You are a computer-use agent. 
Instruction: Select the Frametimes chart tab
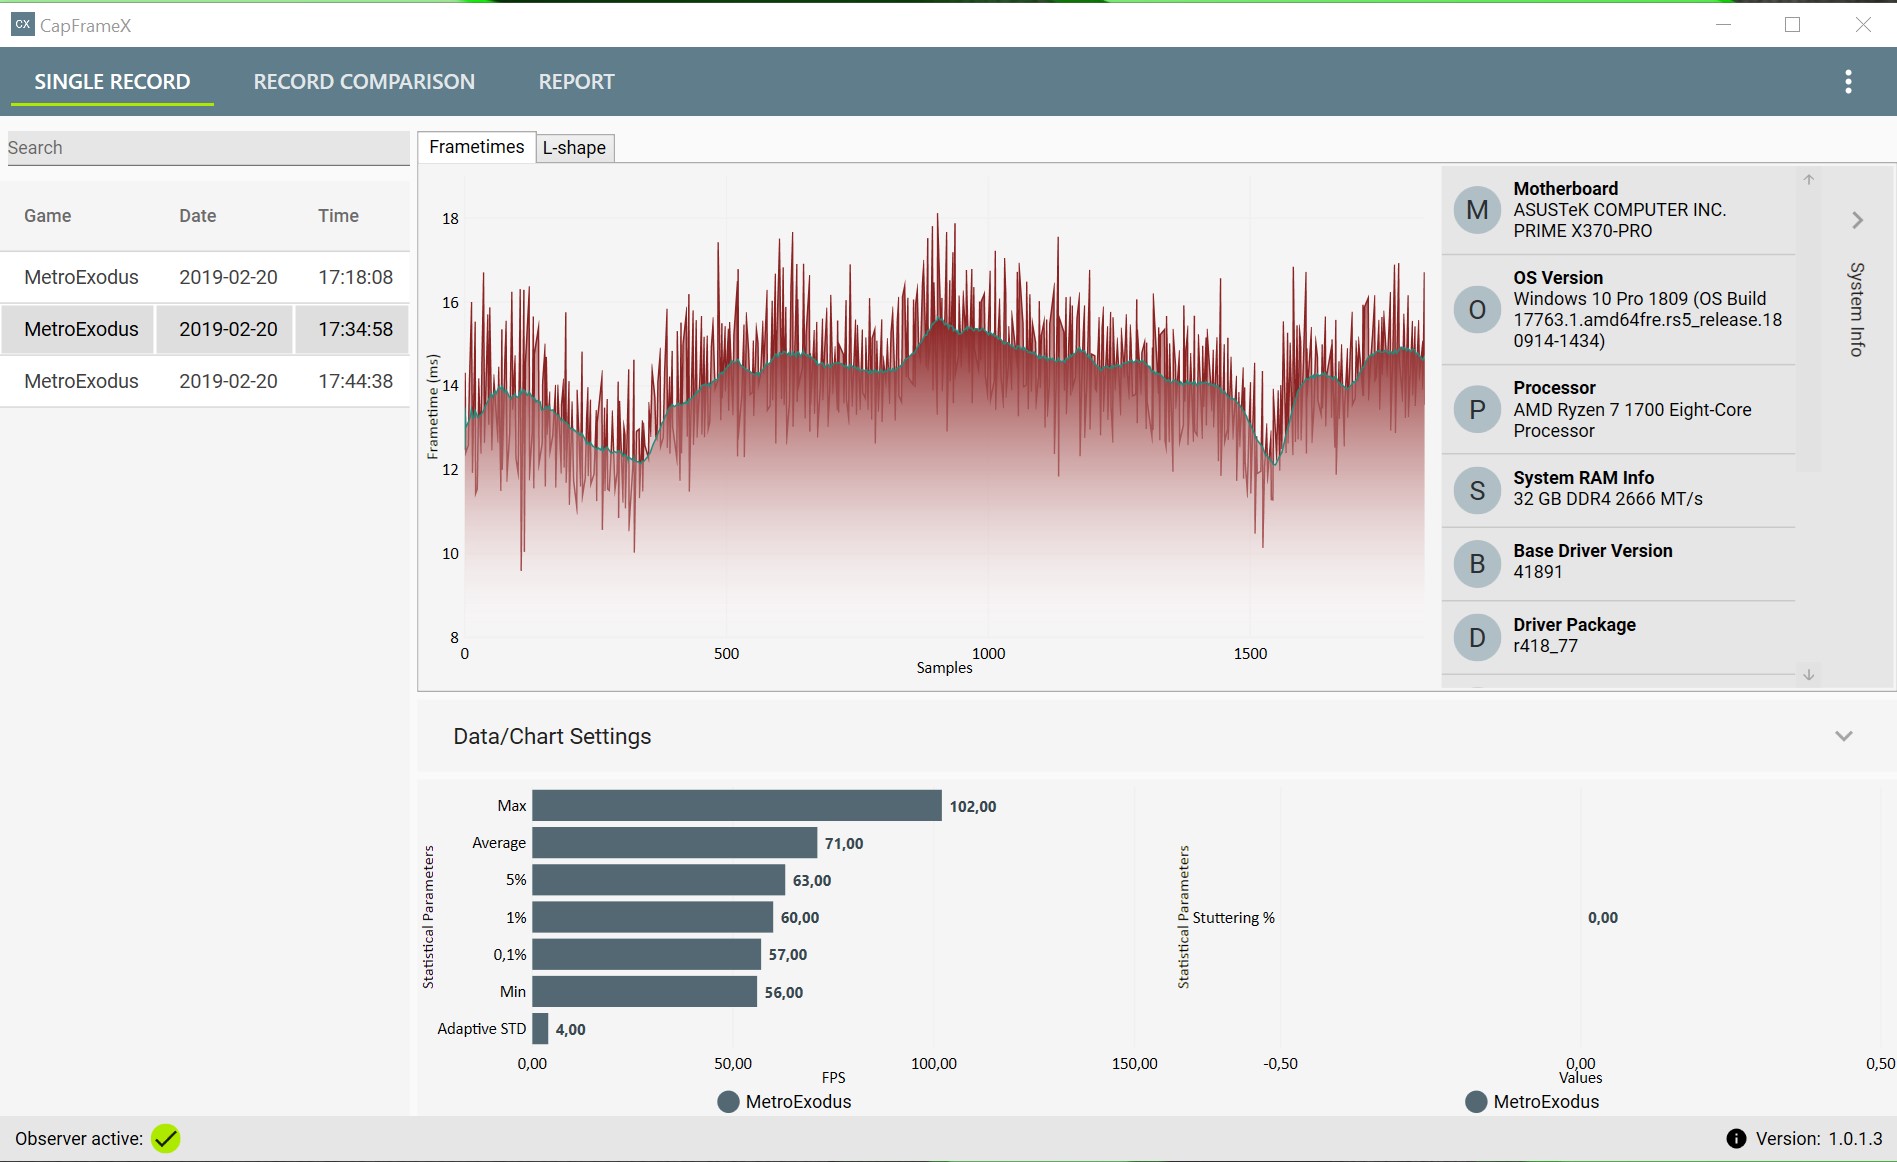(477, 147)
